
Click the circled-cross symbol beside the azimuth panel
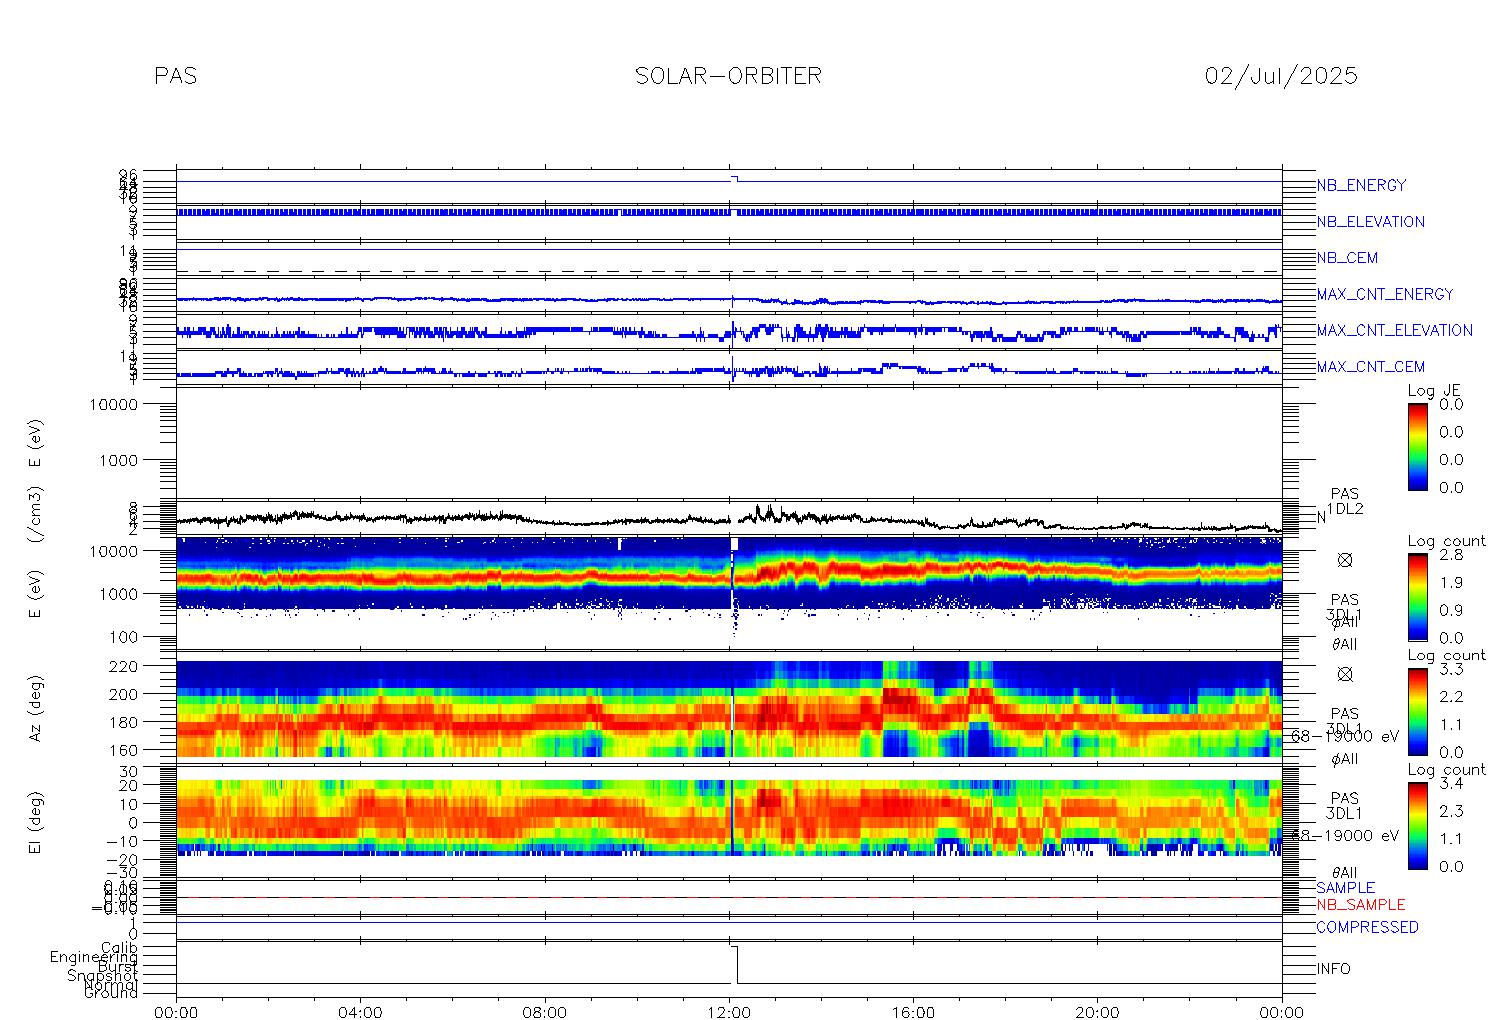(1344, 674)
